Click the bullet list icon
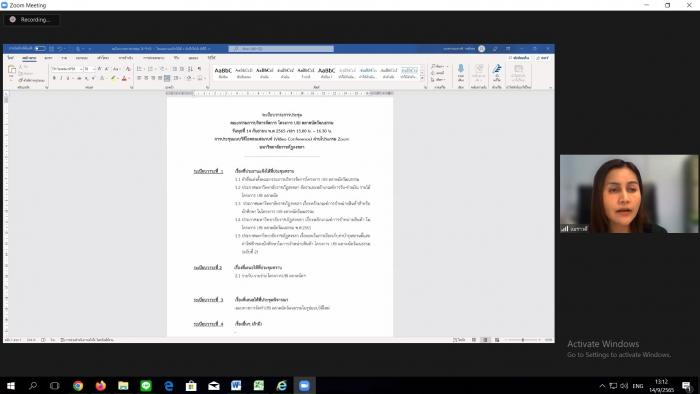Viewport: 700px width, 394px height. [x=139, y=69]
